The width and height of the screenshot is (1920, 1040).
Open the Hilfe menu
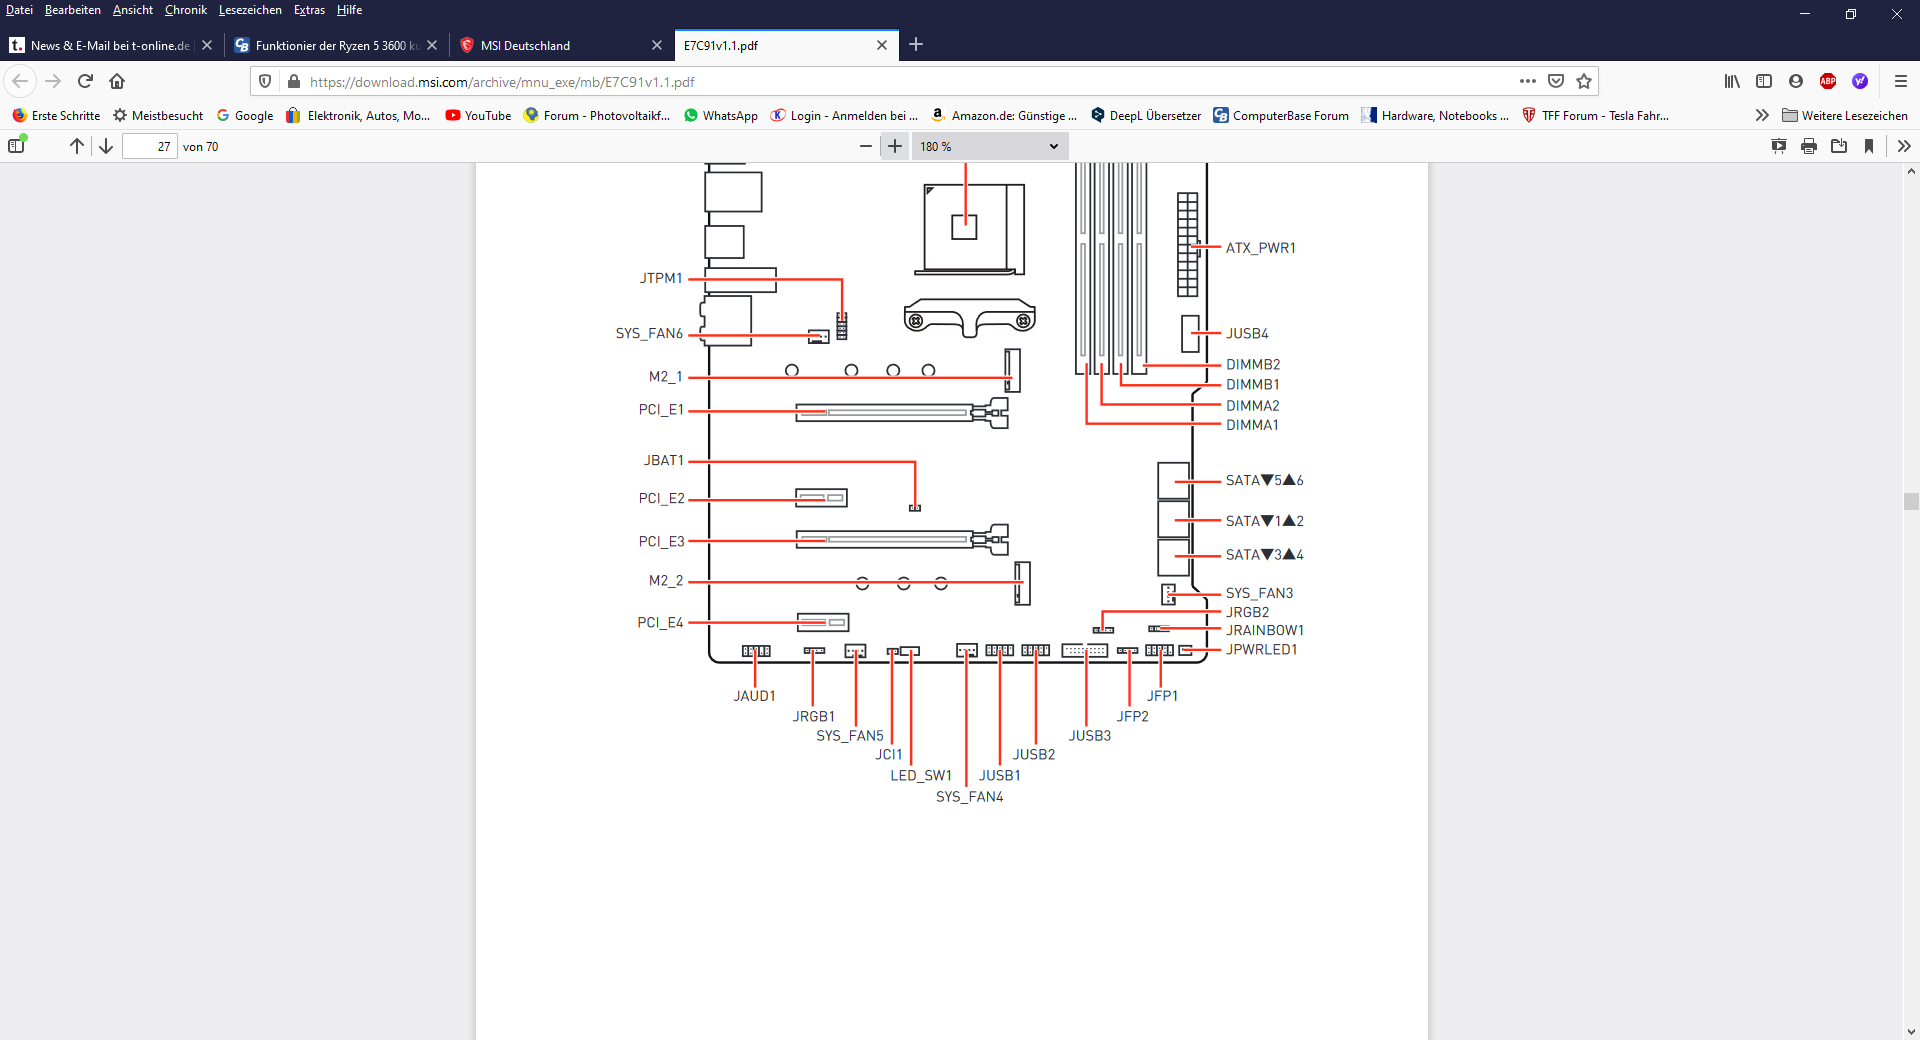[x=349, y=10]
